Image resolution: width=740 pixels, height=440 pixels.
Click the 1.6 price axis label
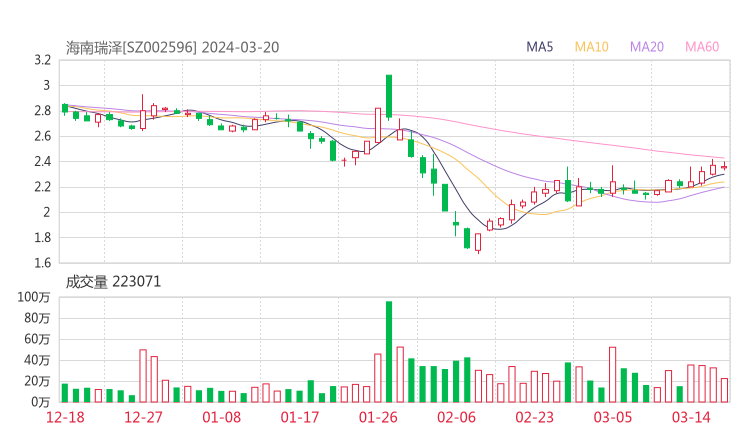tap(41, 263)
